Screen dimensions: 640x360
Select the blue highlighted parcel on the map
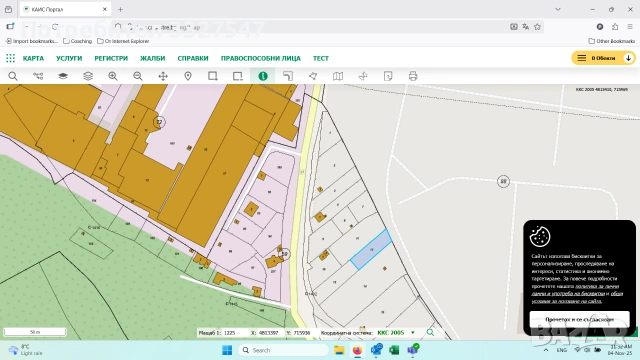click(371, 249)
